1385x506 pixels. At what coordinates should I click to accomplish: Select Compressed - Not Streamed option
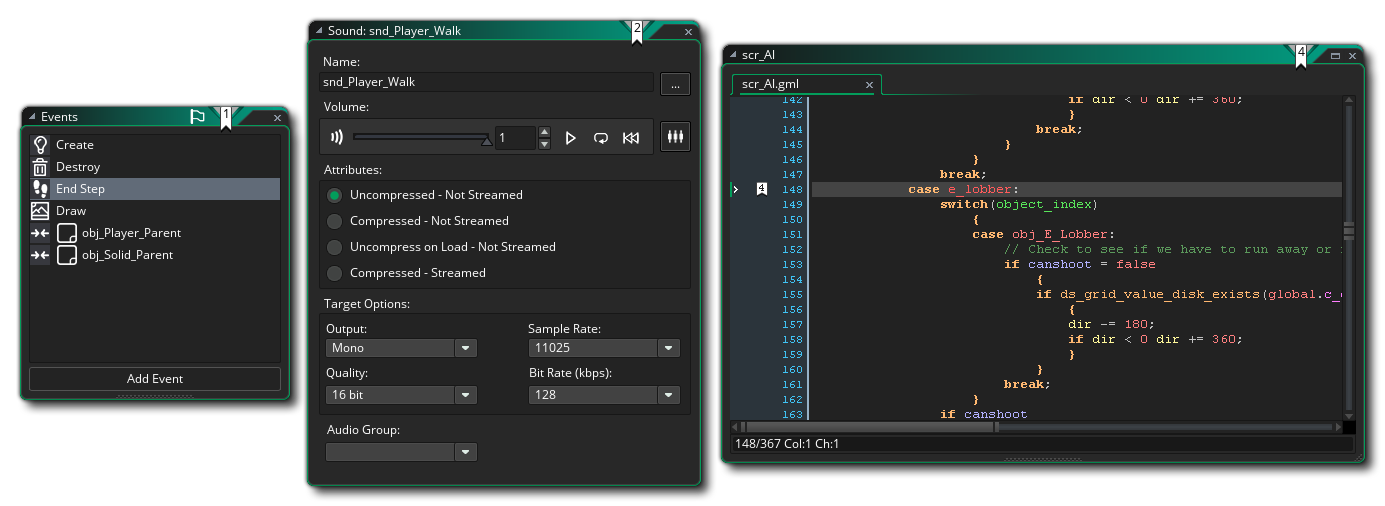point(335,221)
